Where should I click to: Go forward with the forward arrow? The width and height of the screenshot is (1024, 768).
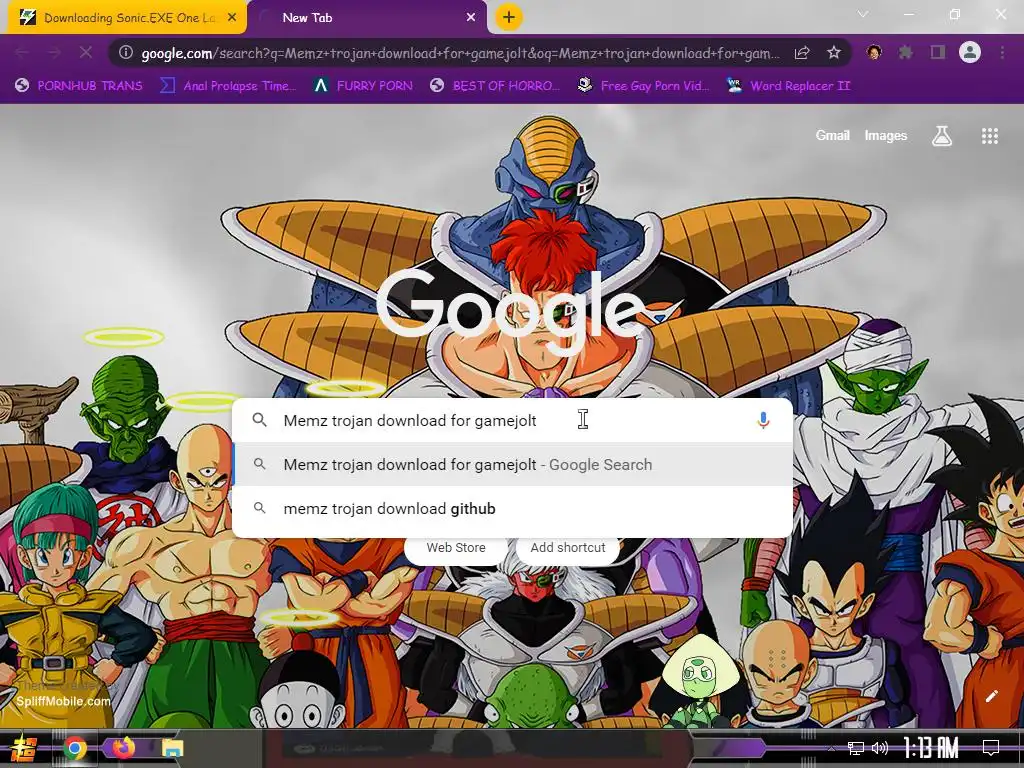point(54,53)
